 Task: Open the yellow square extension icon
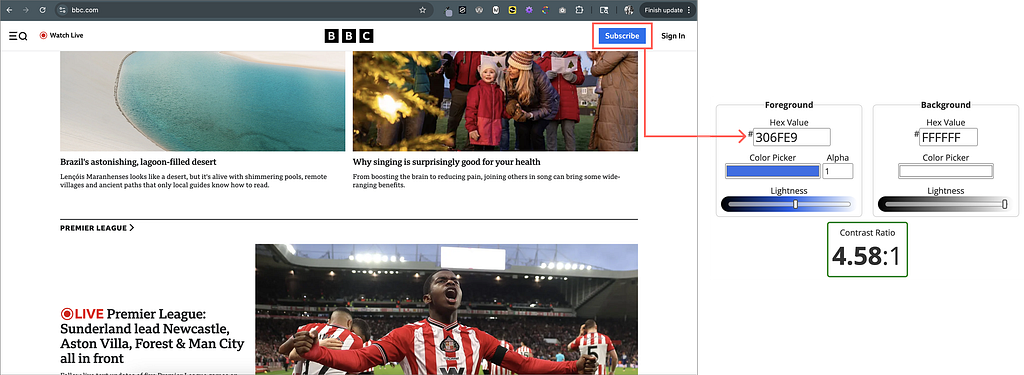click(512, 10)
